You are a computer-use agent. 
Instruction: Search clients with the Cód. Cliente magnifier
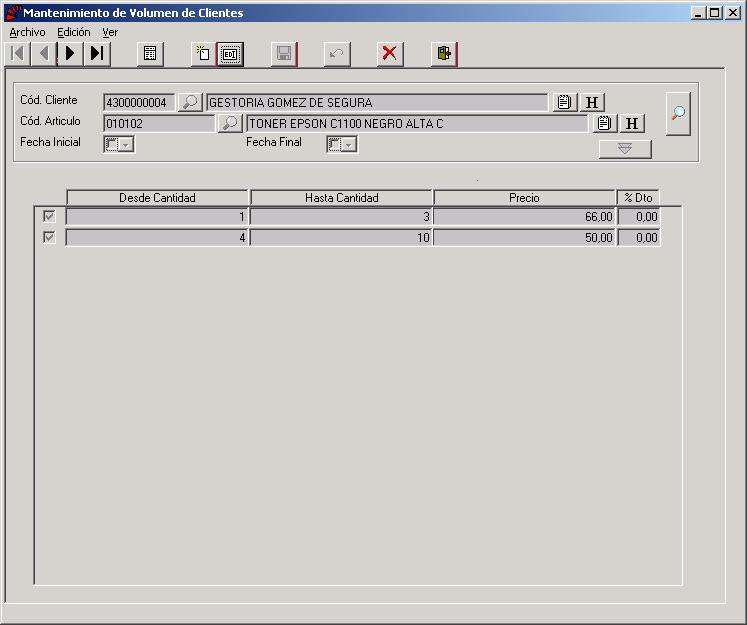(190, 102)
